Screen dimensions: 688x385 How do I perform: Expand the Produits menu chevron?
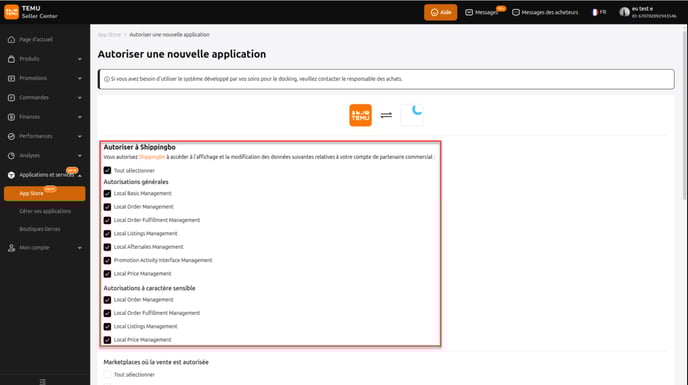(79, 59)
